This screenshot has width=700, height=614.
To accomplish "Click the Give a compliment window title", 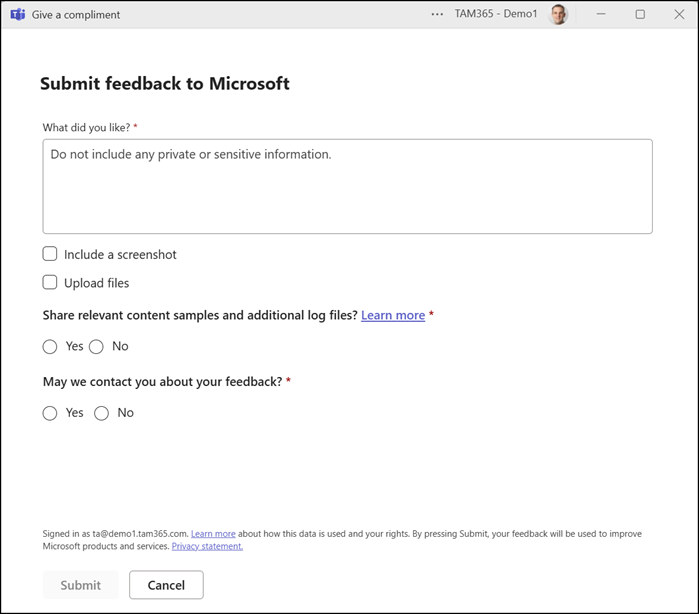I will [76, 15].
